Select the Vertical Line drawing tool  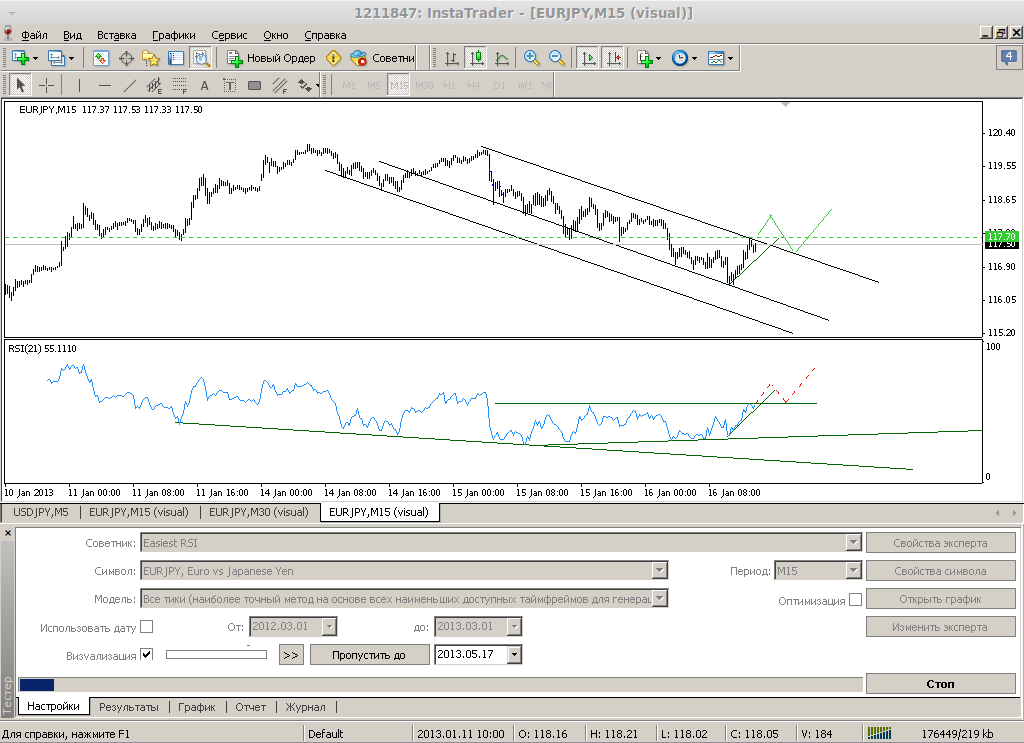79,85
